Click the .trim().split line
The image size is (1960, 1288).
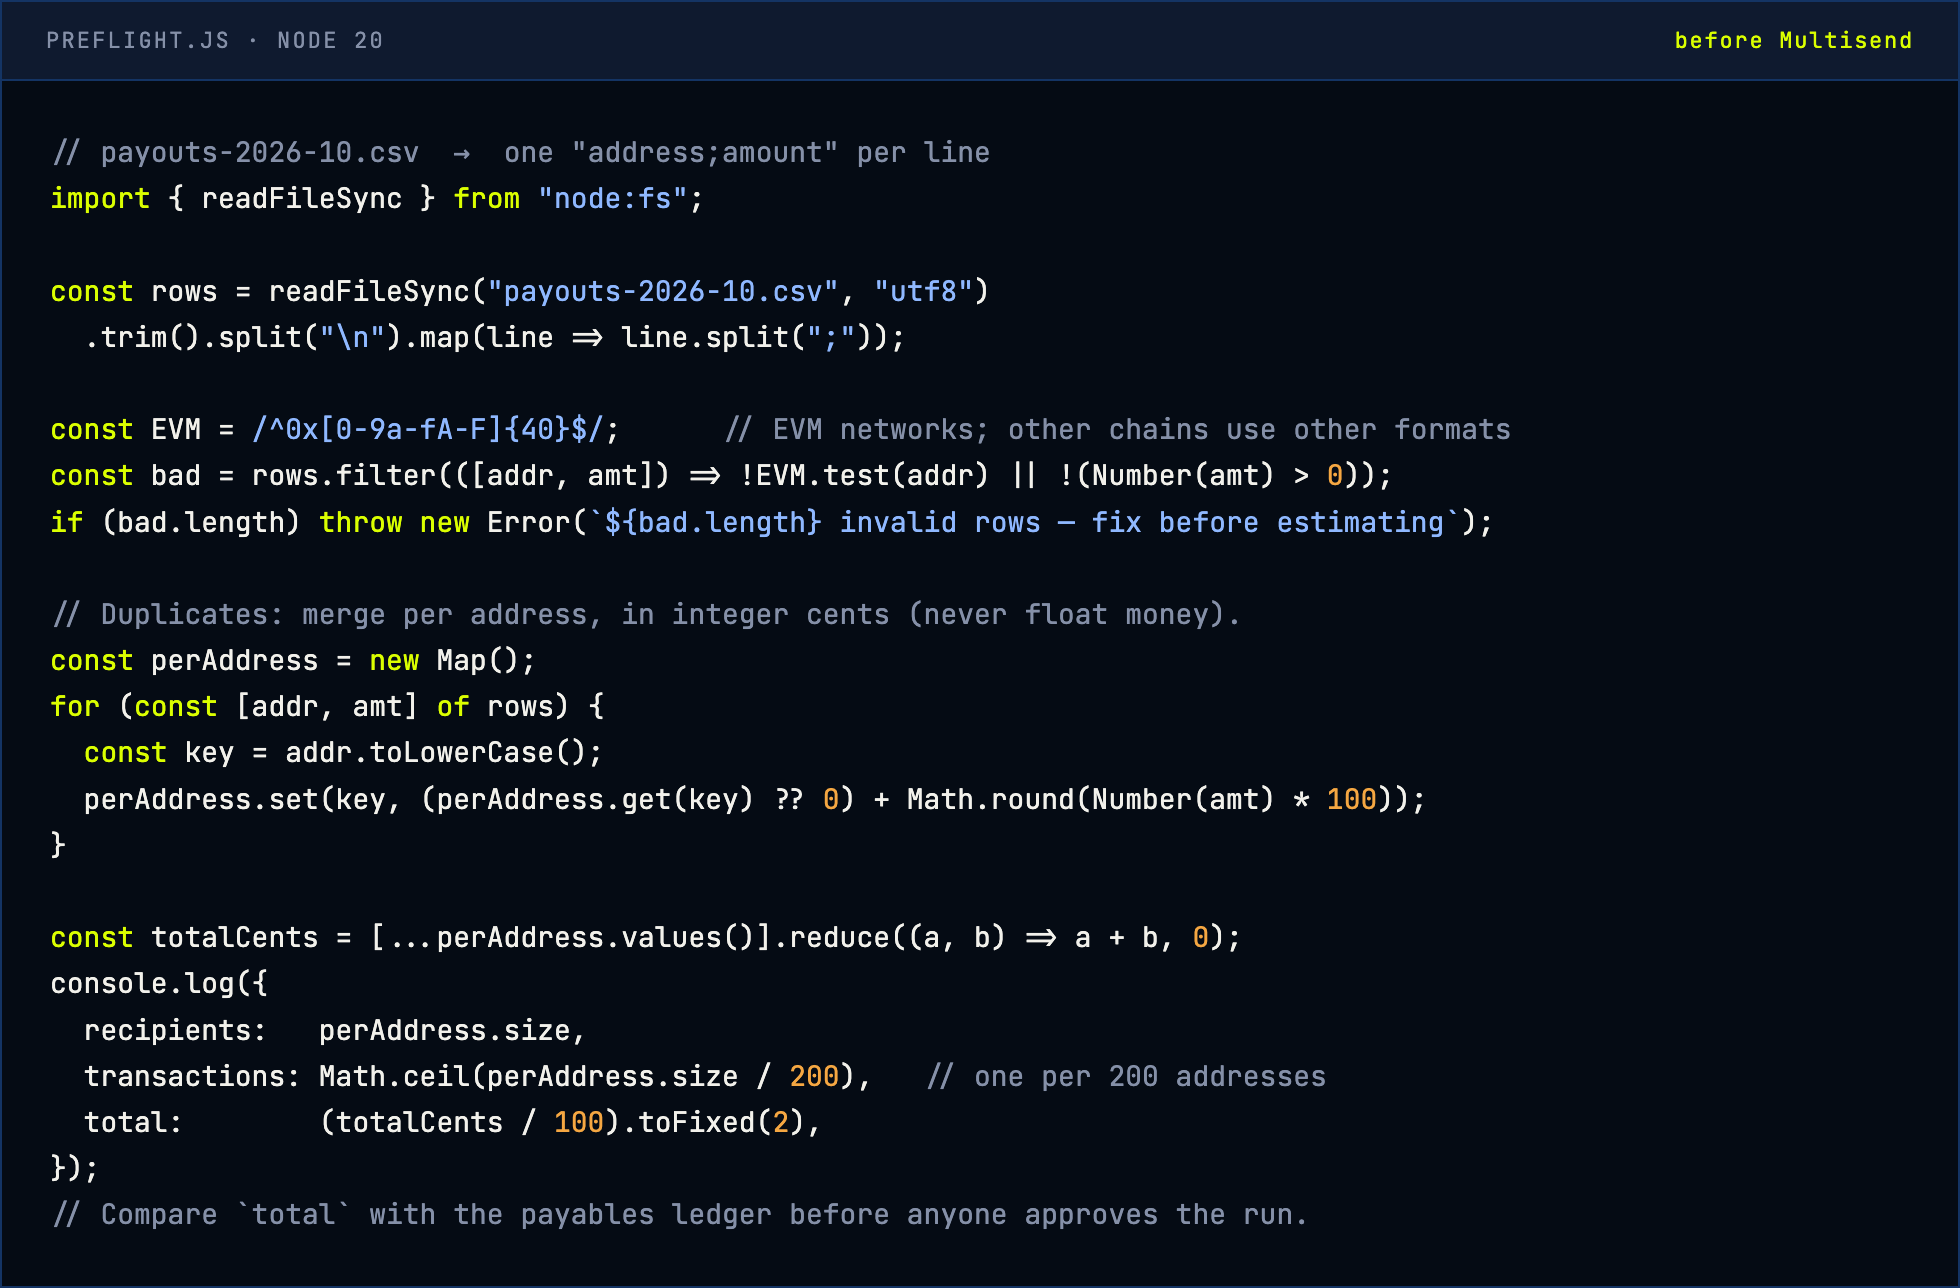pos(495,338)
